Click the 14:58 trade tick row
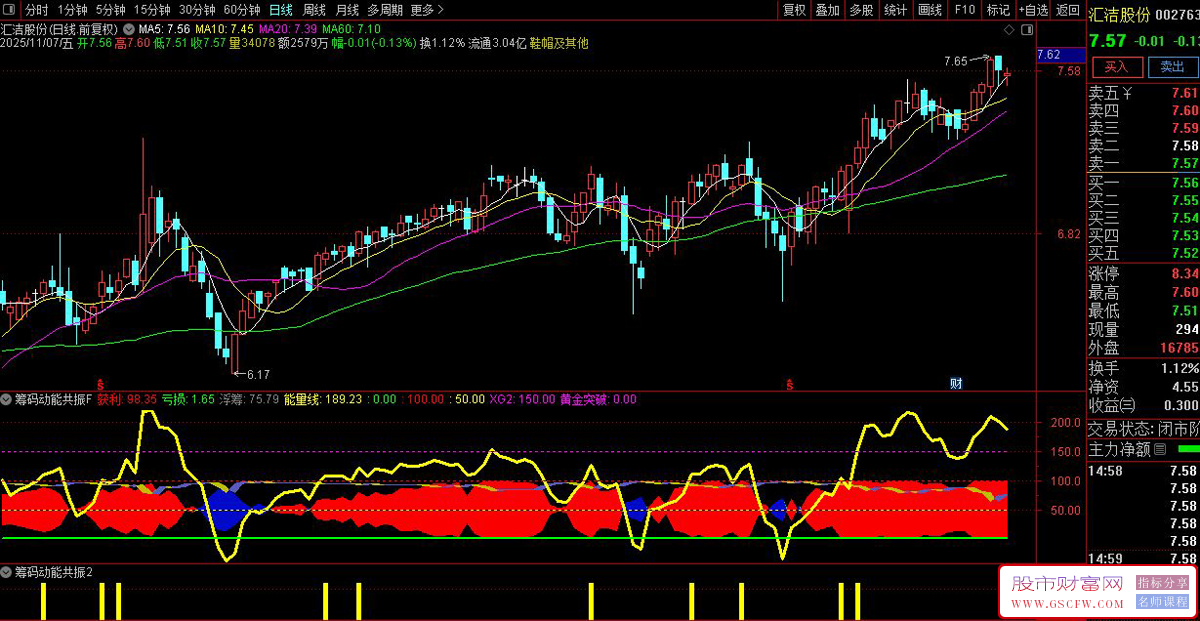The height and width of the screenshot is (621, 1200). pos(1144,470)
